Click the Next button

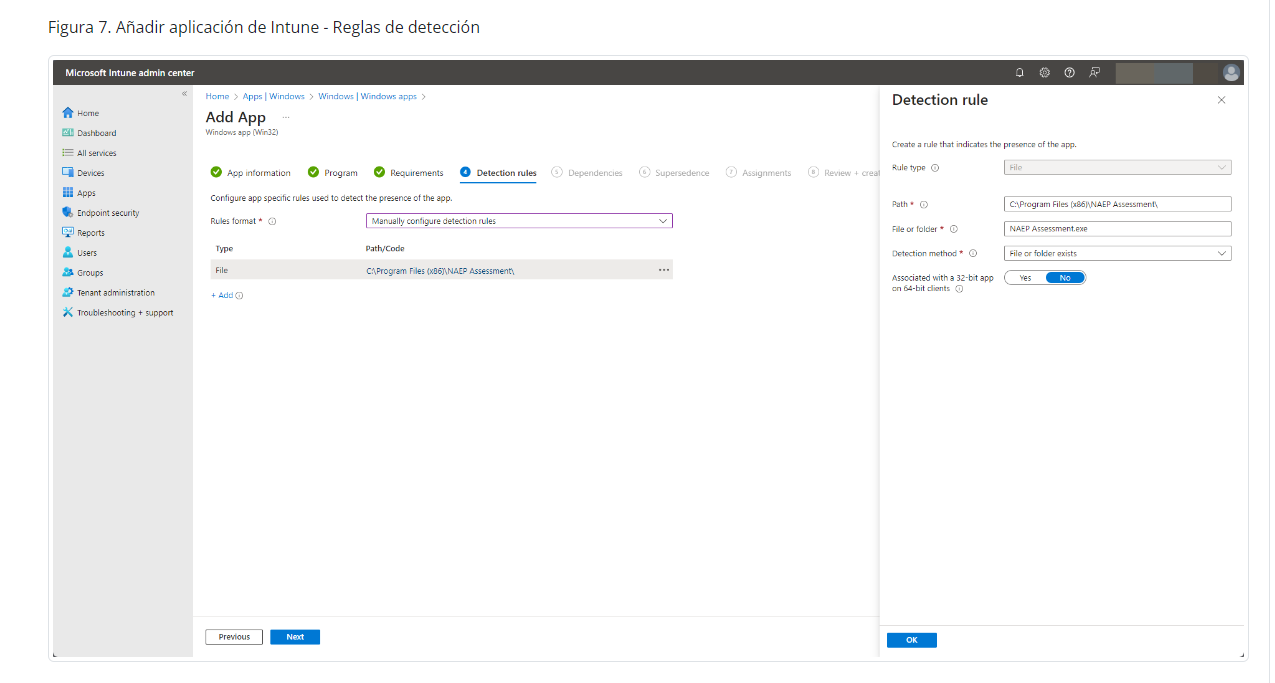pyautogui.click(x=295, y=637)
